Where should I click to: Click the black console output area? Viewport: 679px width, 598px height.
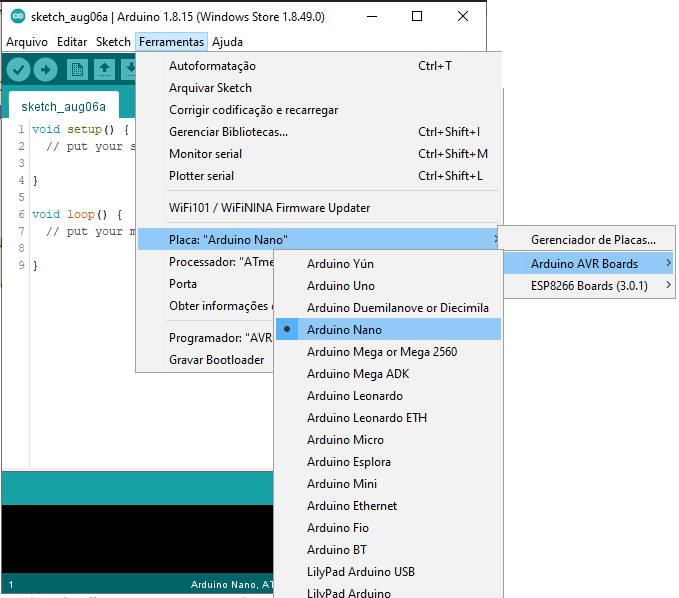click(x=137, y=539)
